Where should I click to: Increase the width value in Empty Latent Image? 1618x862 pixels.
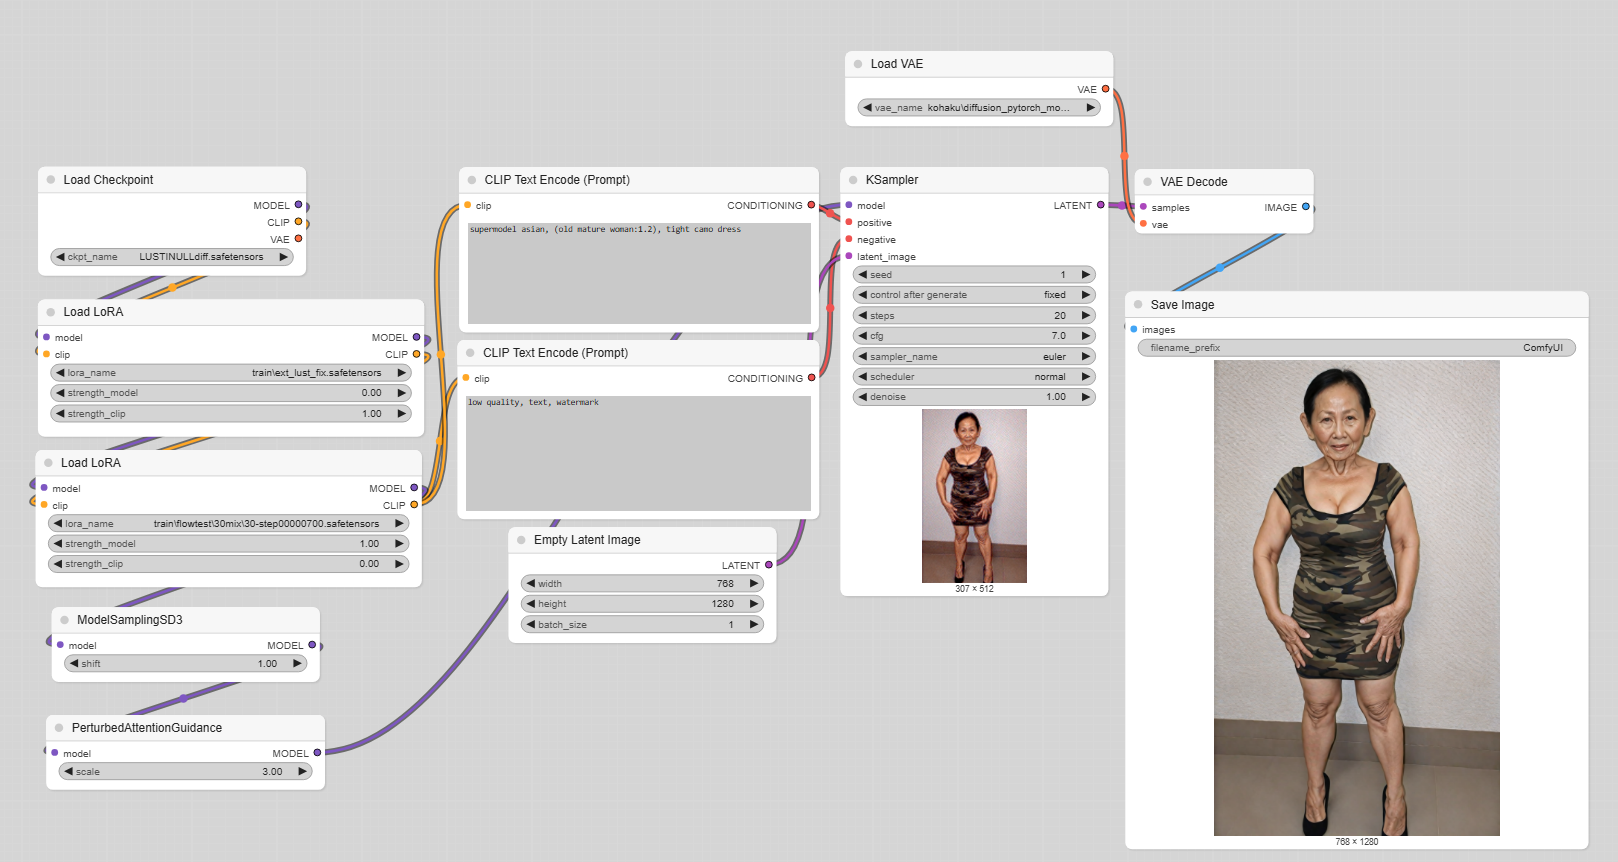754,584
